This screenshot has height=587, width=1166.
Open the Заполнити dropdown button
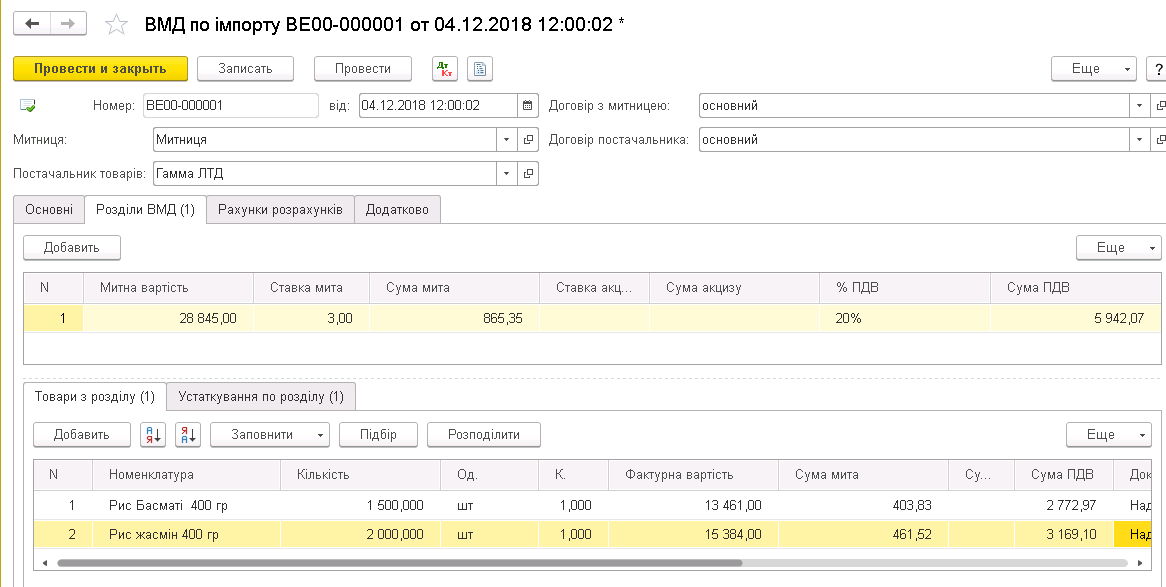pyautogui.click(x=270, y=435)
